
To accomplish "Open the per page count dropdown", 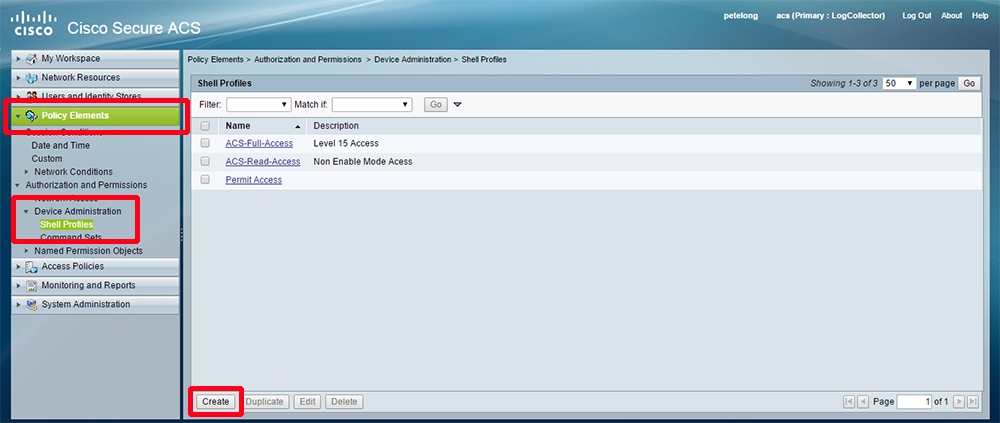I will click(899, 84).
